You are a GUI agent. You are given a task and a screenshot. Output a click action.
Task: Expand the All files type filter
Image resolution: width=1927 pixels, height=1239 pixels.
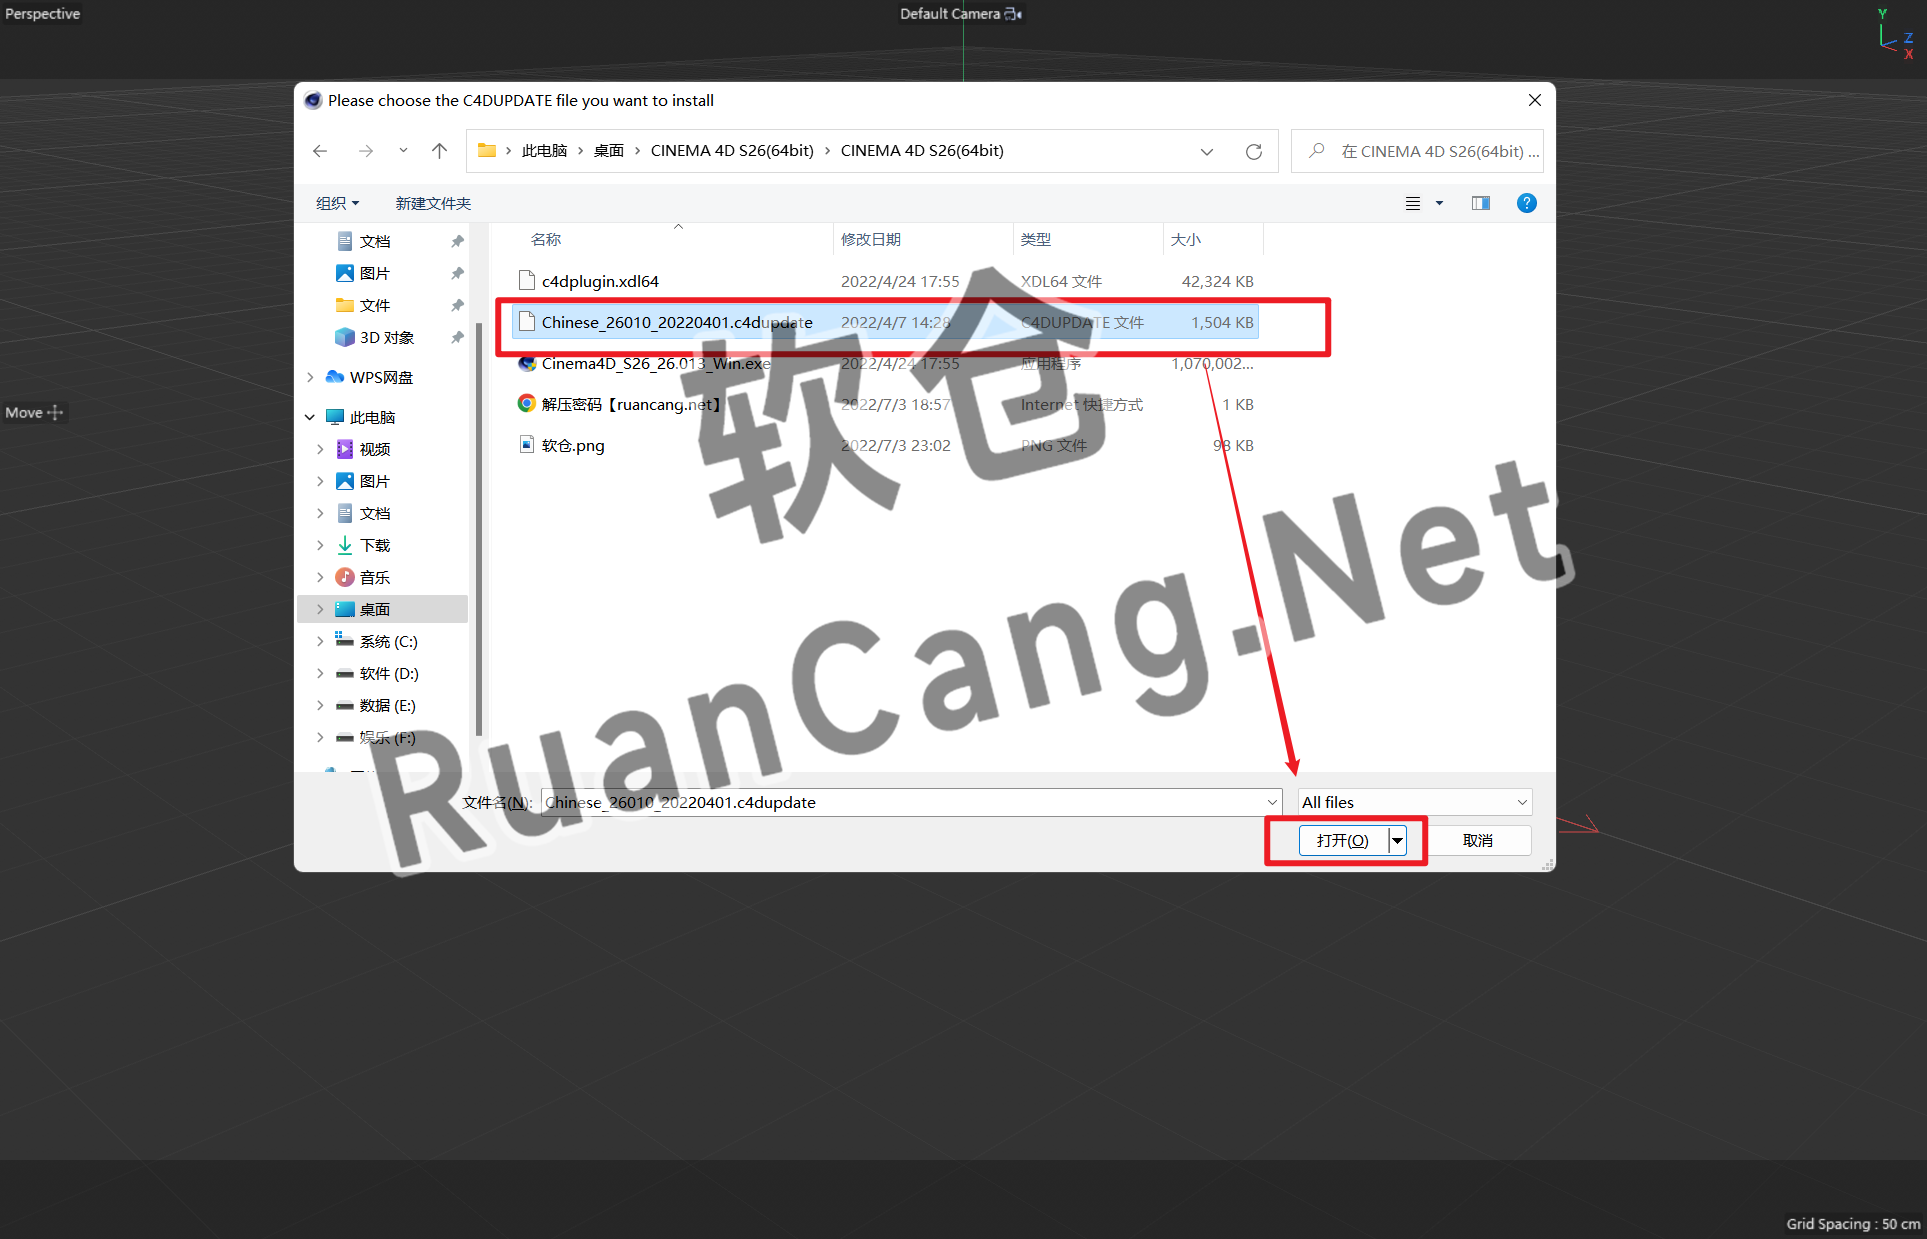(1414, 803)
